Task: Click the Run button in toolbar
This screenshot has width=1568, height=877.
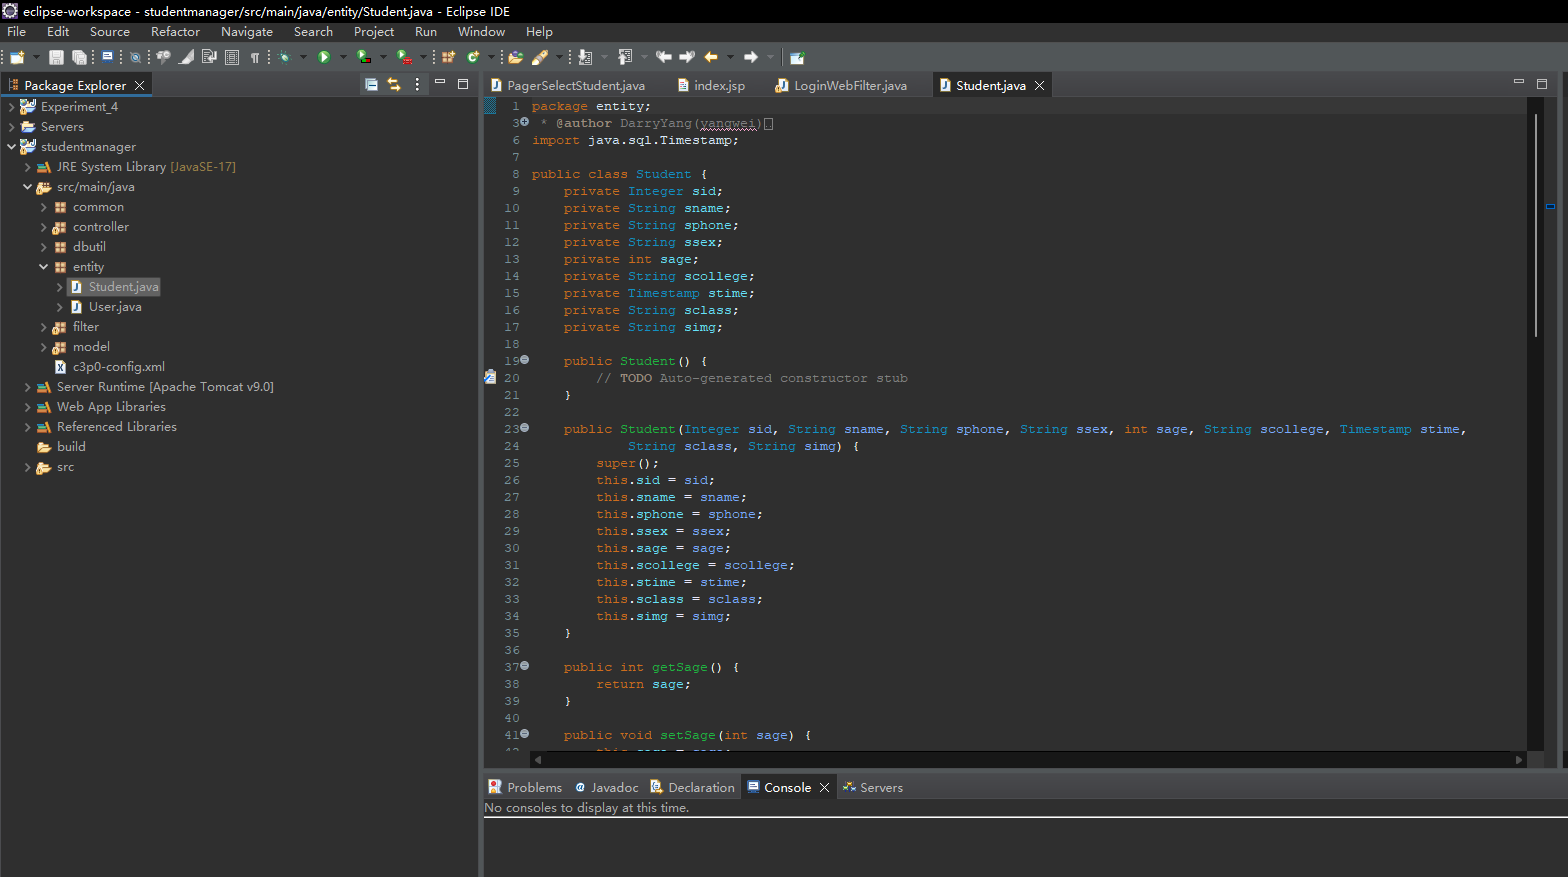Action: pyautogui.click(x=324, y=58)
